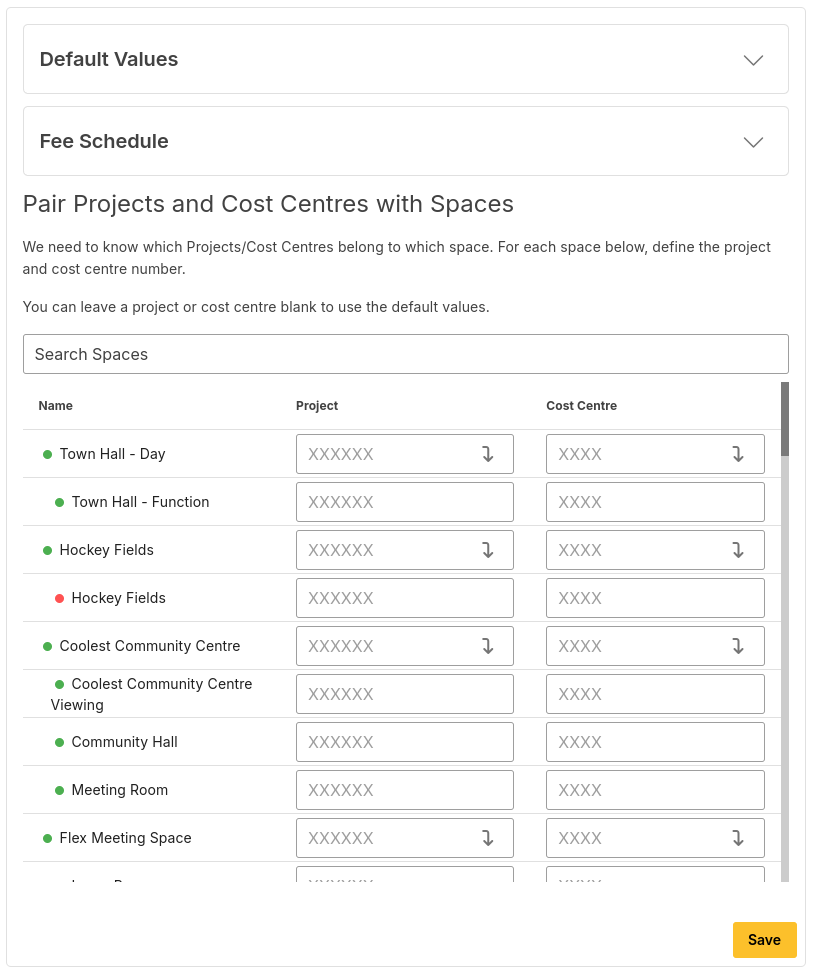Save the space pairings
The width and height of the screenshot is (814, 975).
[764, 940]
